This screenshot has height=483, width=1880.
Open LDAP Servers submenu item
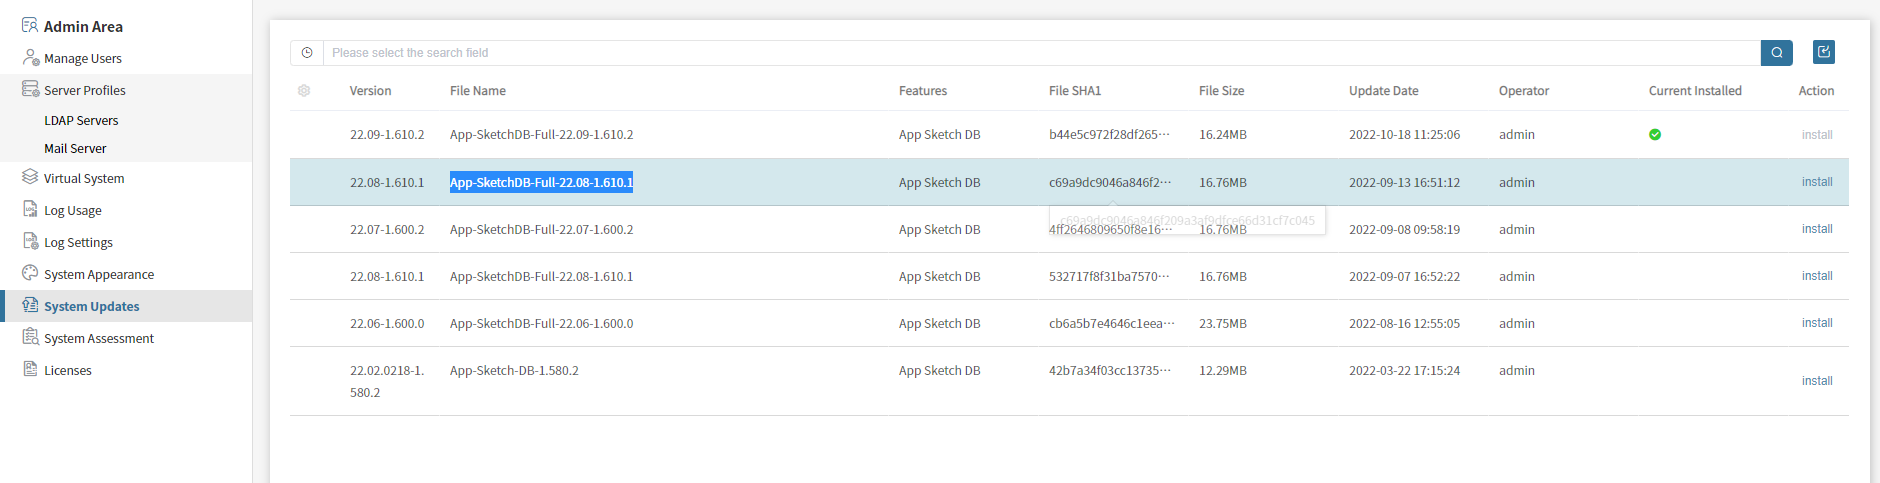(81, 120)
